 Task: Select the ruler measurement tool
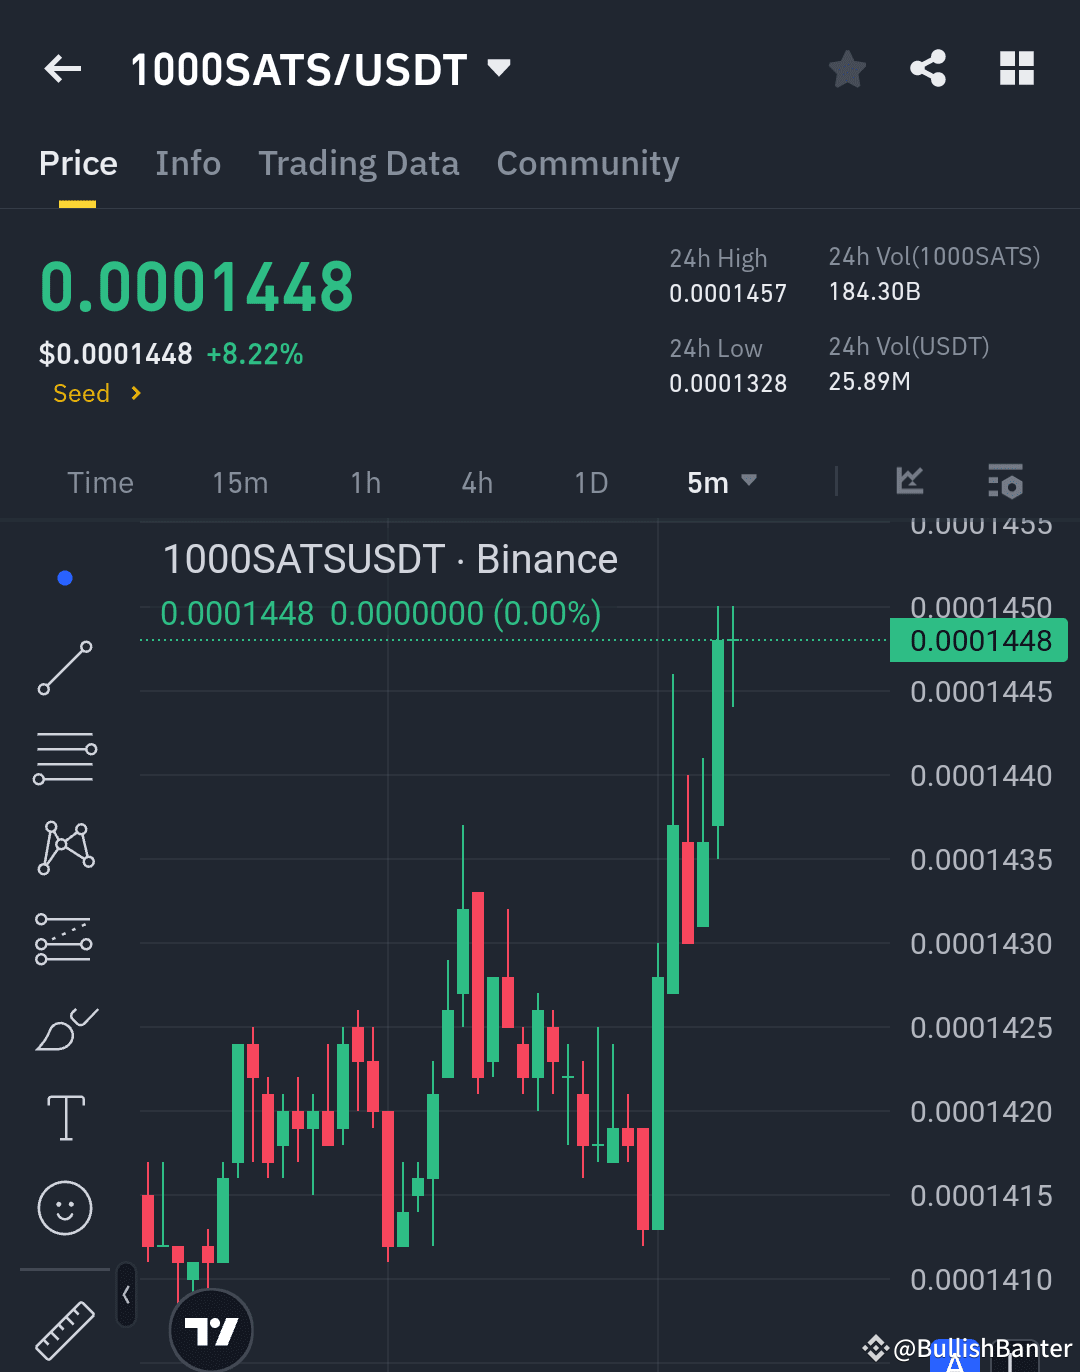click(64, 1330)
